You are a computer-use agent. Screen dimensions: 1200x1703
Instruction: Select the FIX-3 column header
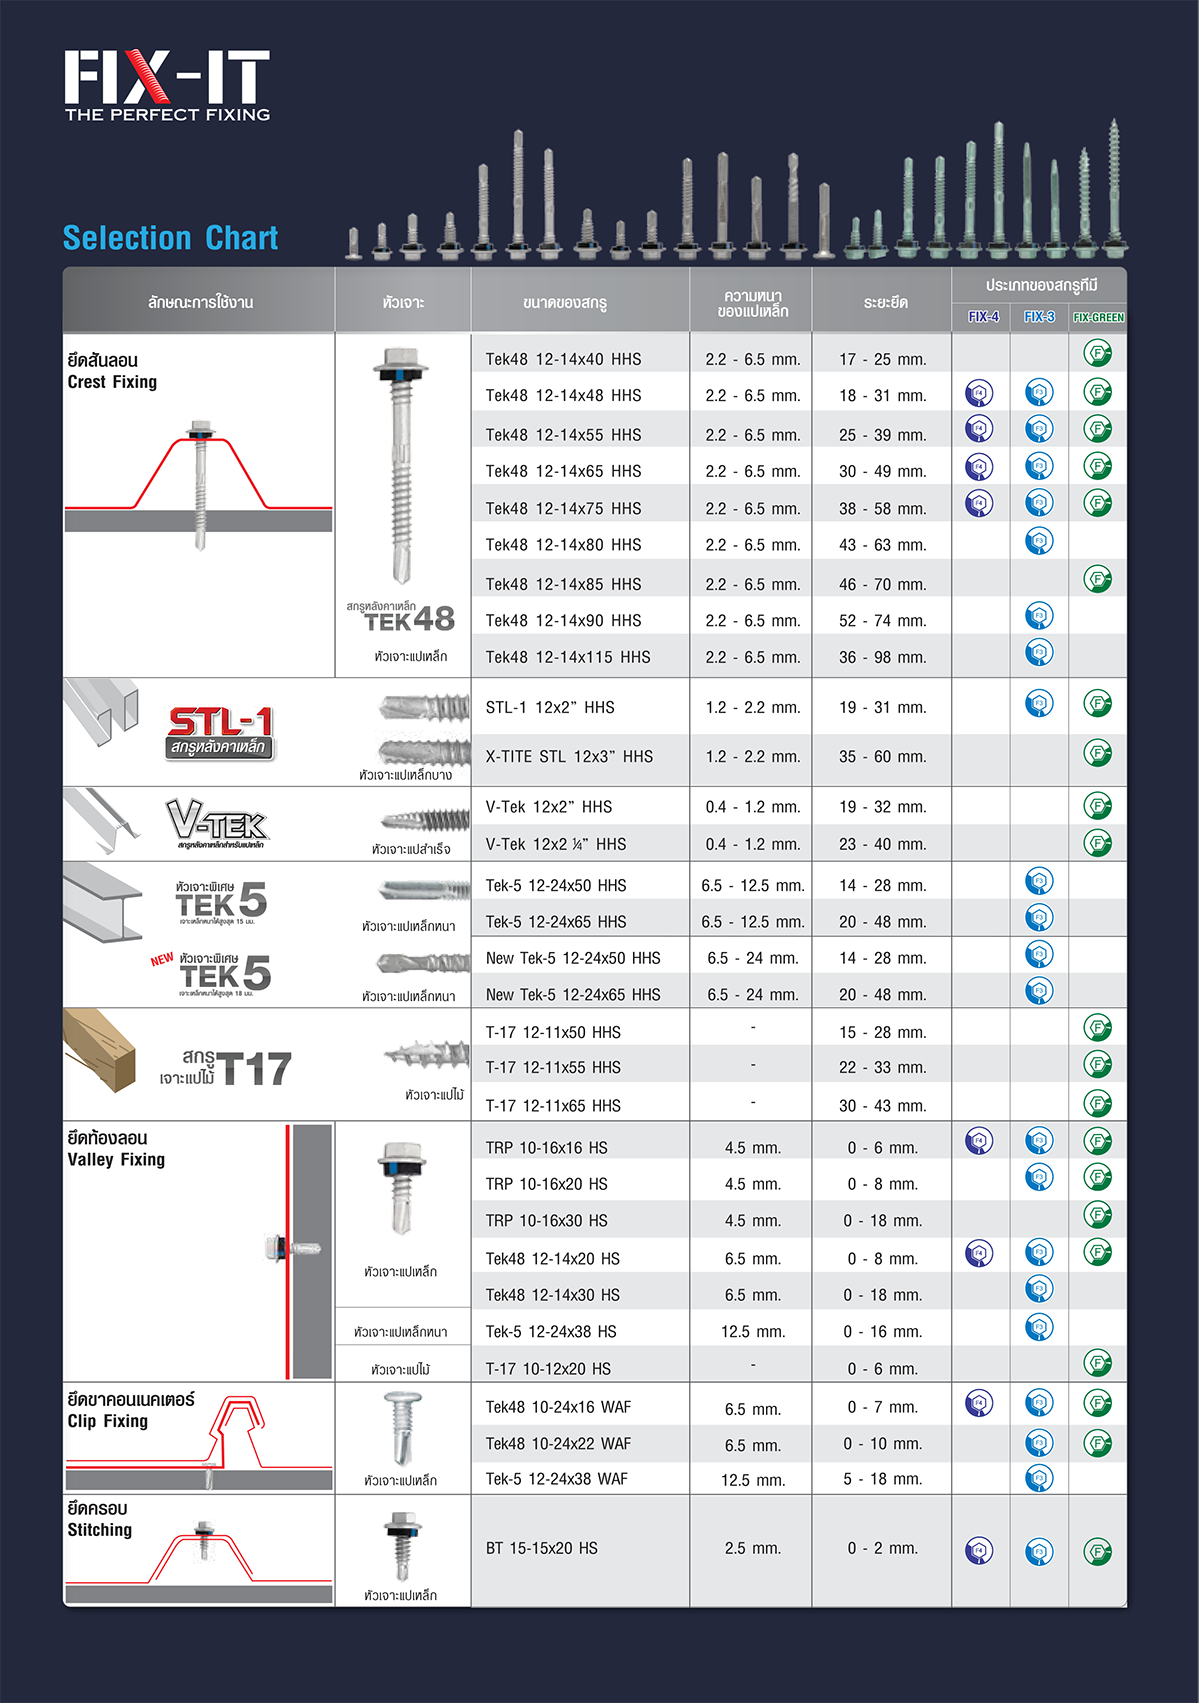point(1039,317)
